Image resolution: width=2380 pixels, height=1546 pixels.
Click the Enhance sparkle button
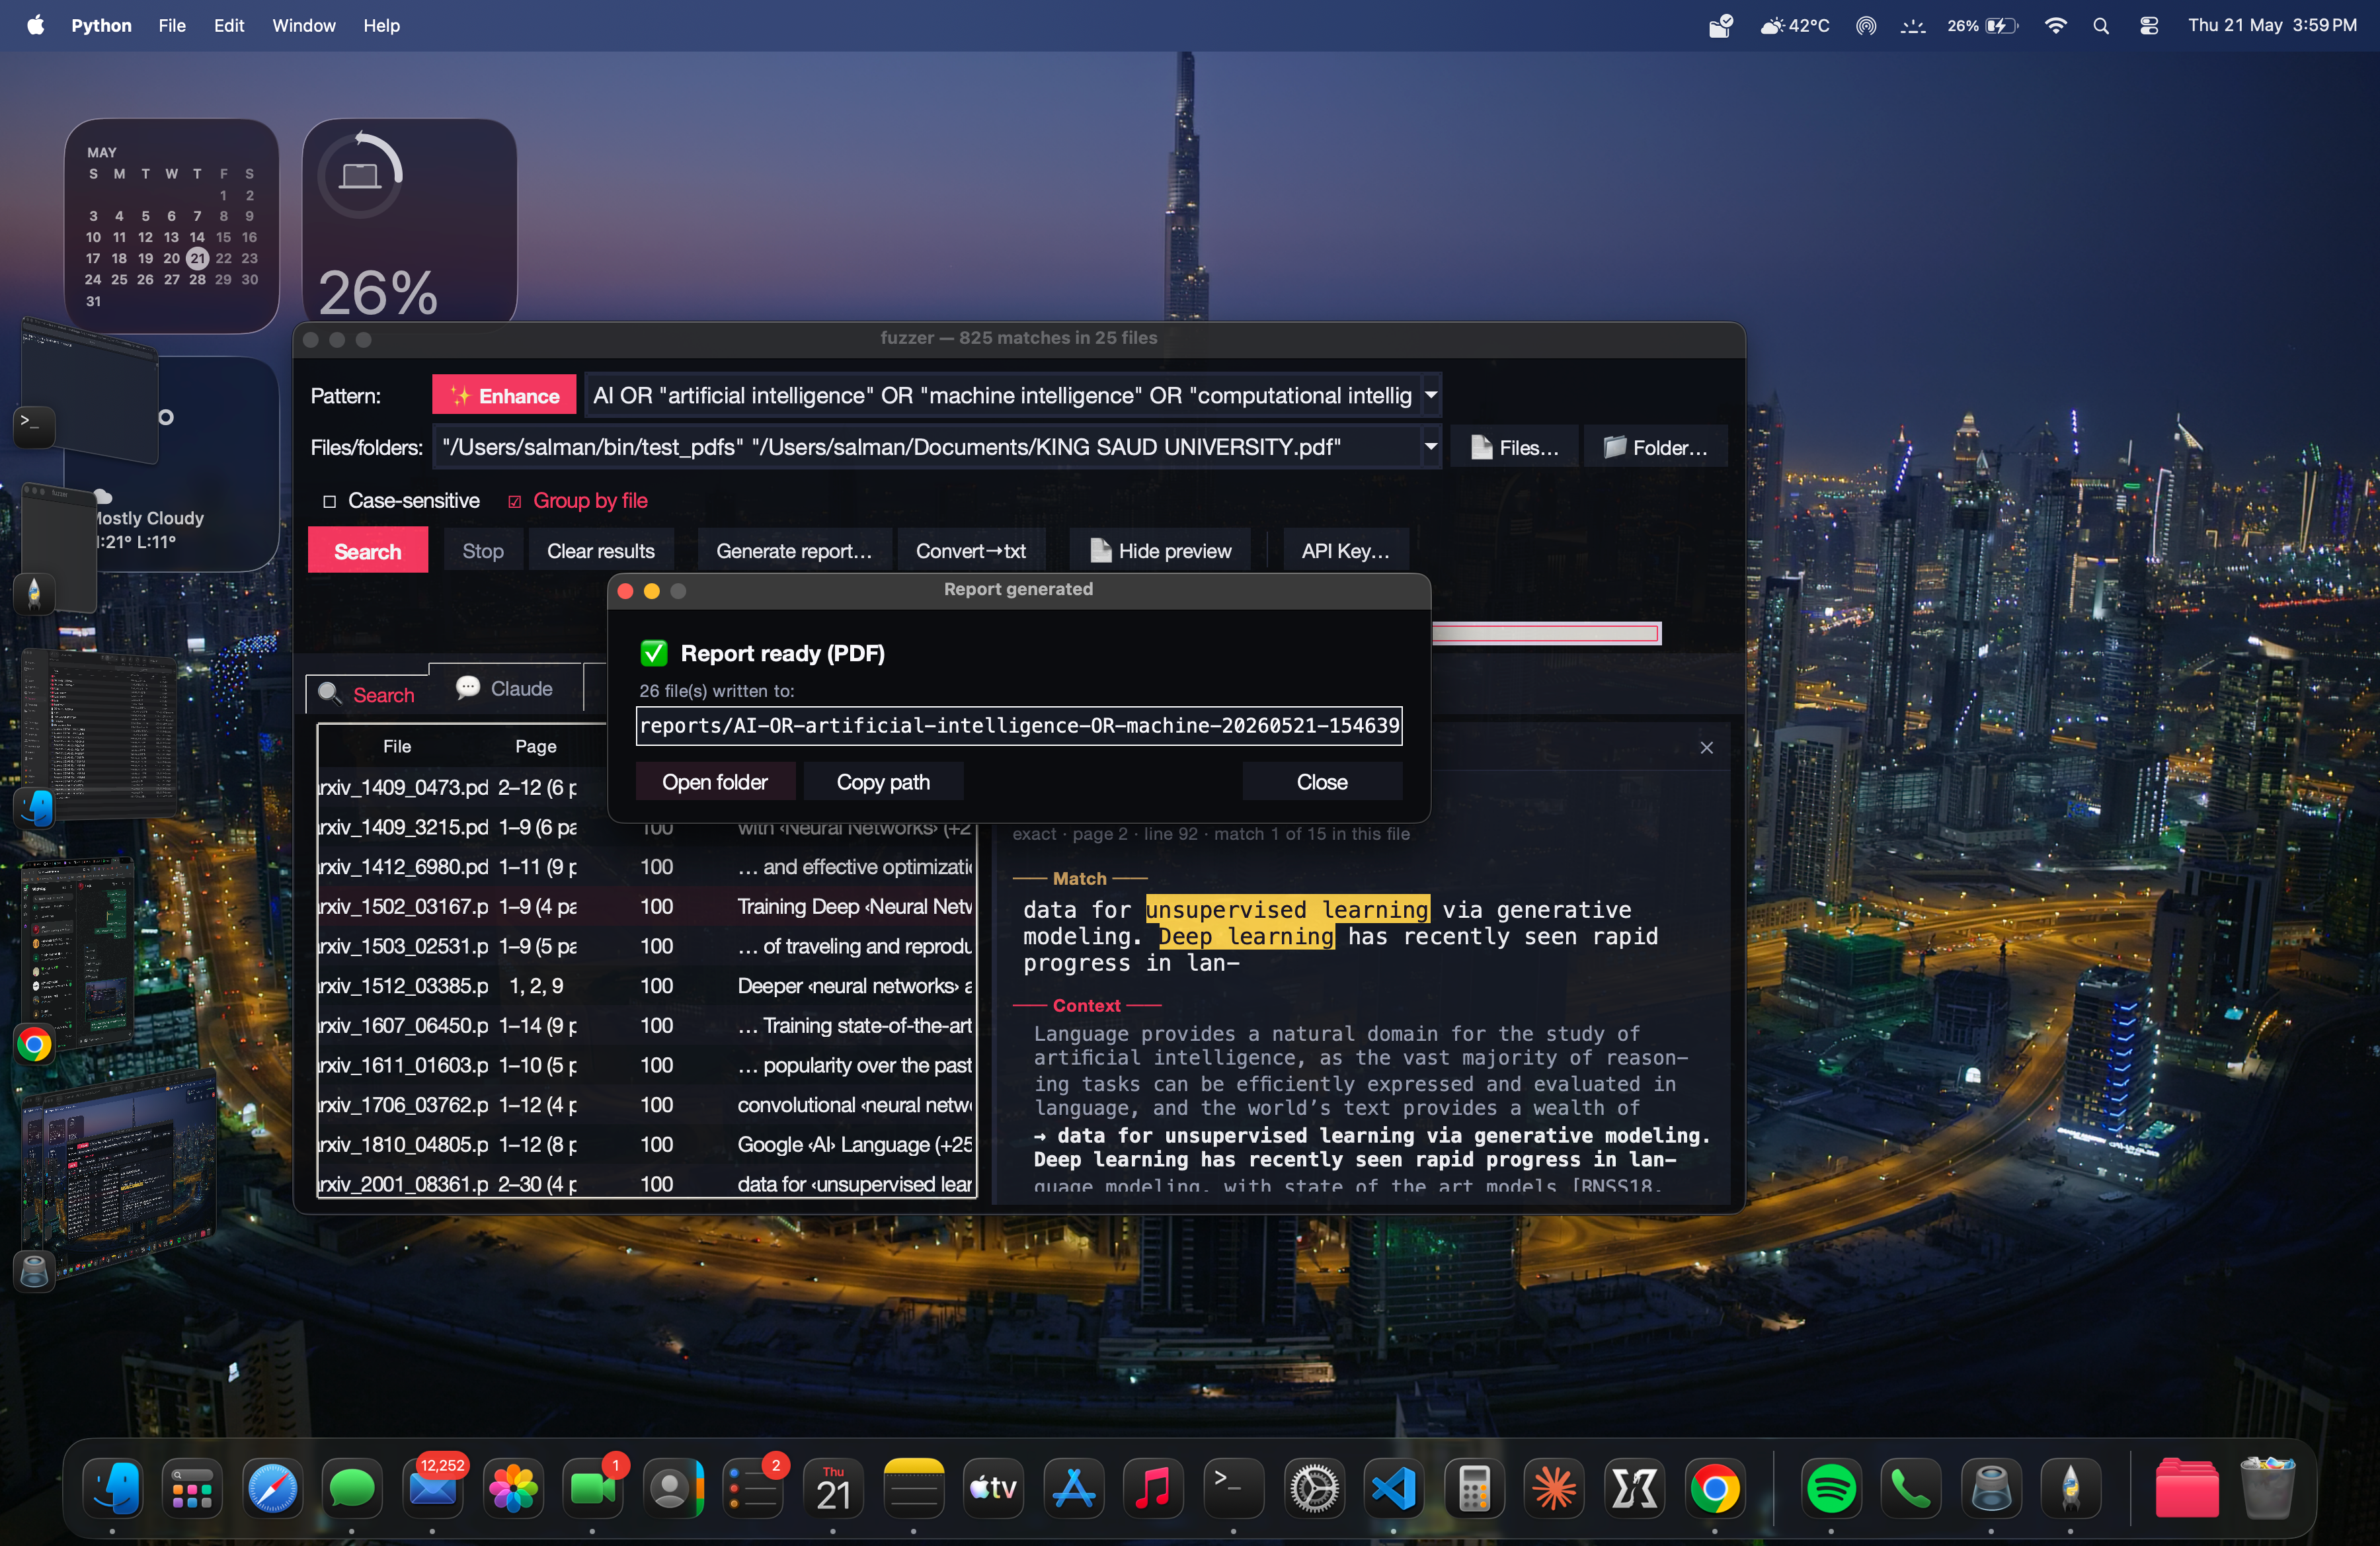pos(504,395)
